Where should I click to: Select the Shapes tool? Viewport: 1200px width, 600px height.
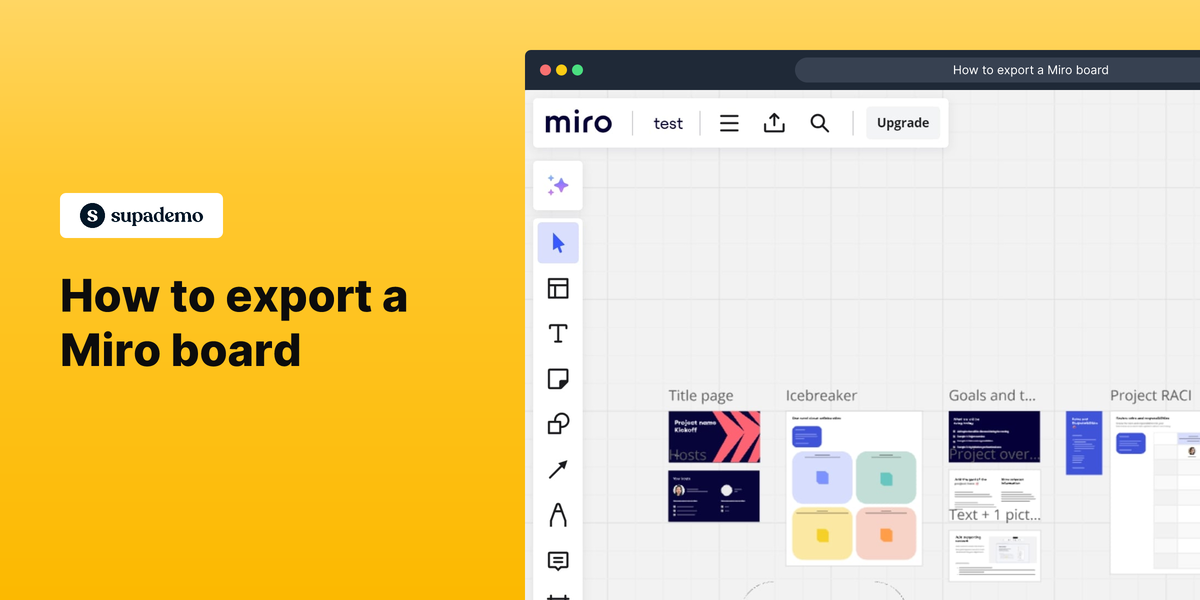(x=558, y=424)
